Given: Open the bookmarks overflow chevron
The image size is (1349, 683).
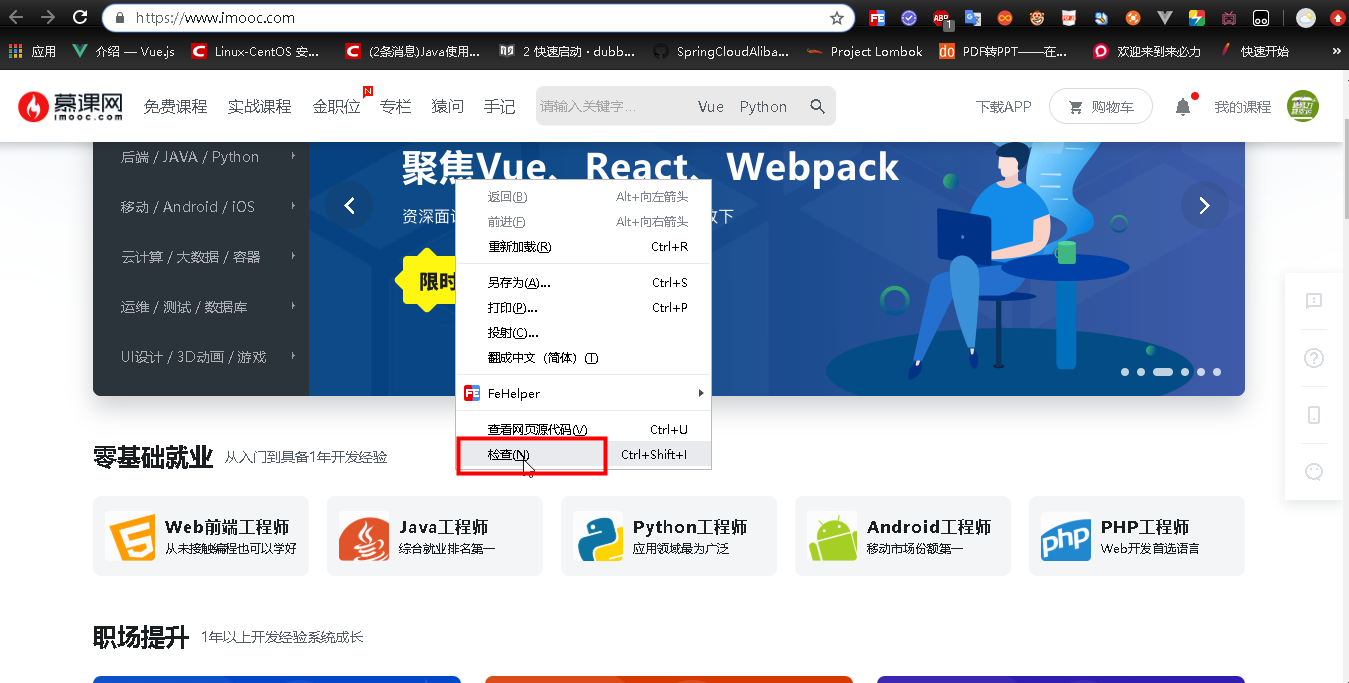Looking at the screenshot, I should 1338,51.
